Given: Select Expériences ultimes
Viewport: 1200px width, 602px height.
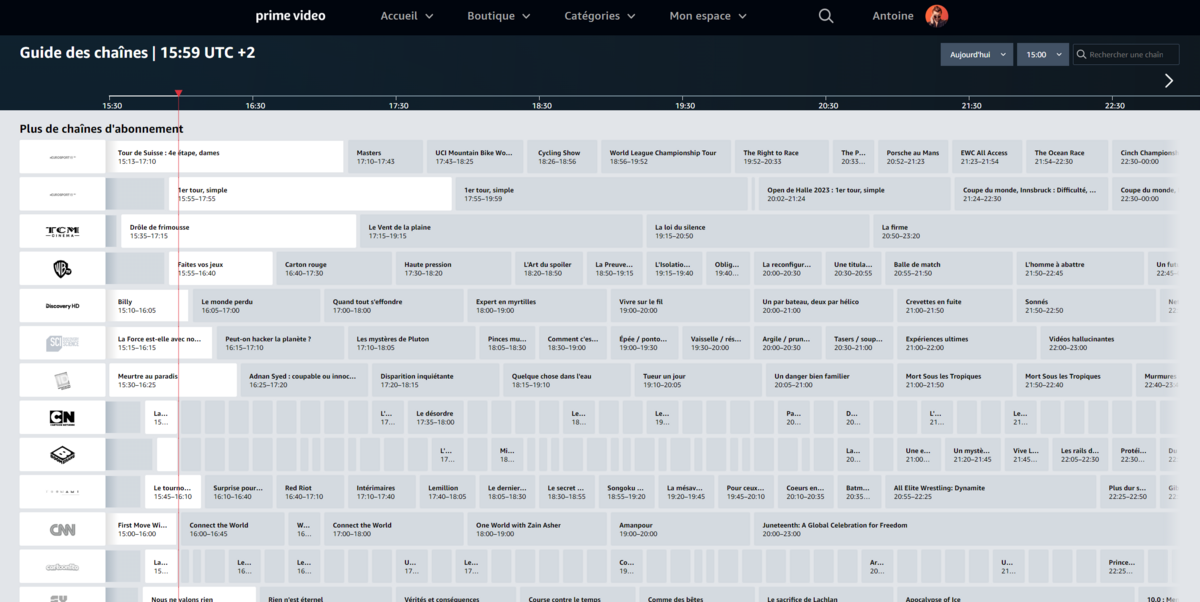Looking at the screenshot, I should click(x=968, y=342).
